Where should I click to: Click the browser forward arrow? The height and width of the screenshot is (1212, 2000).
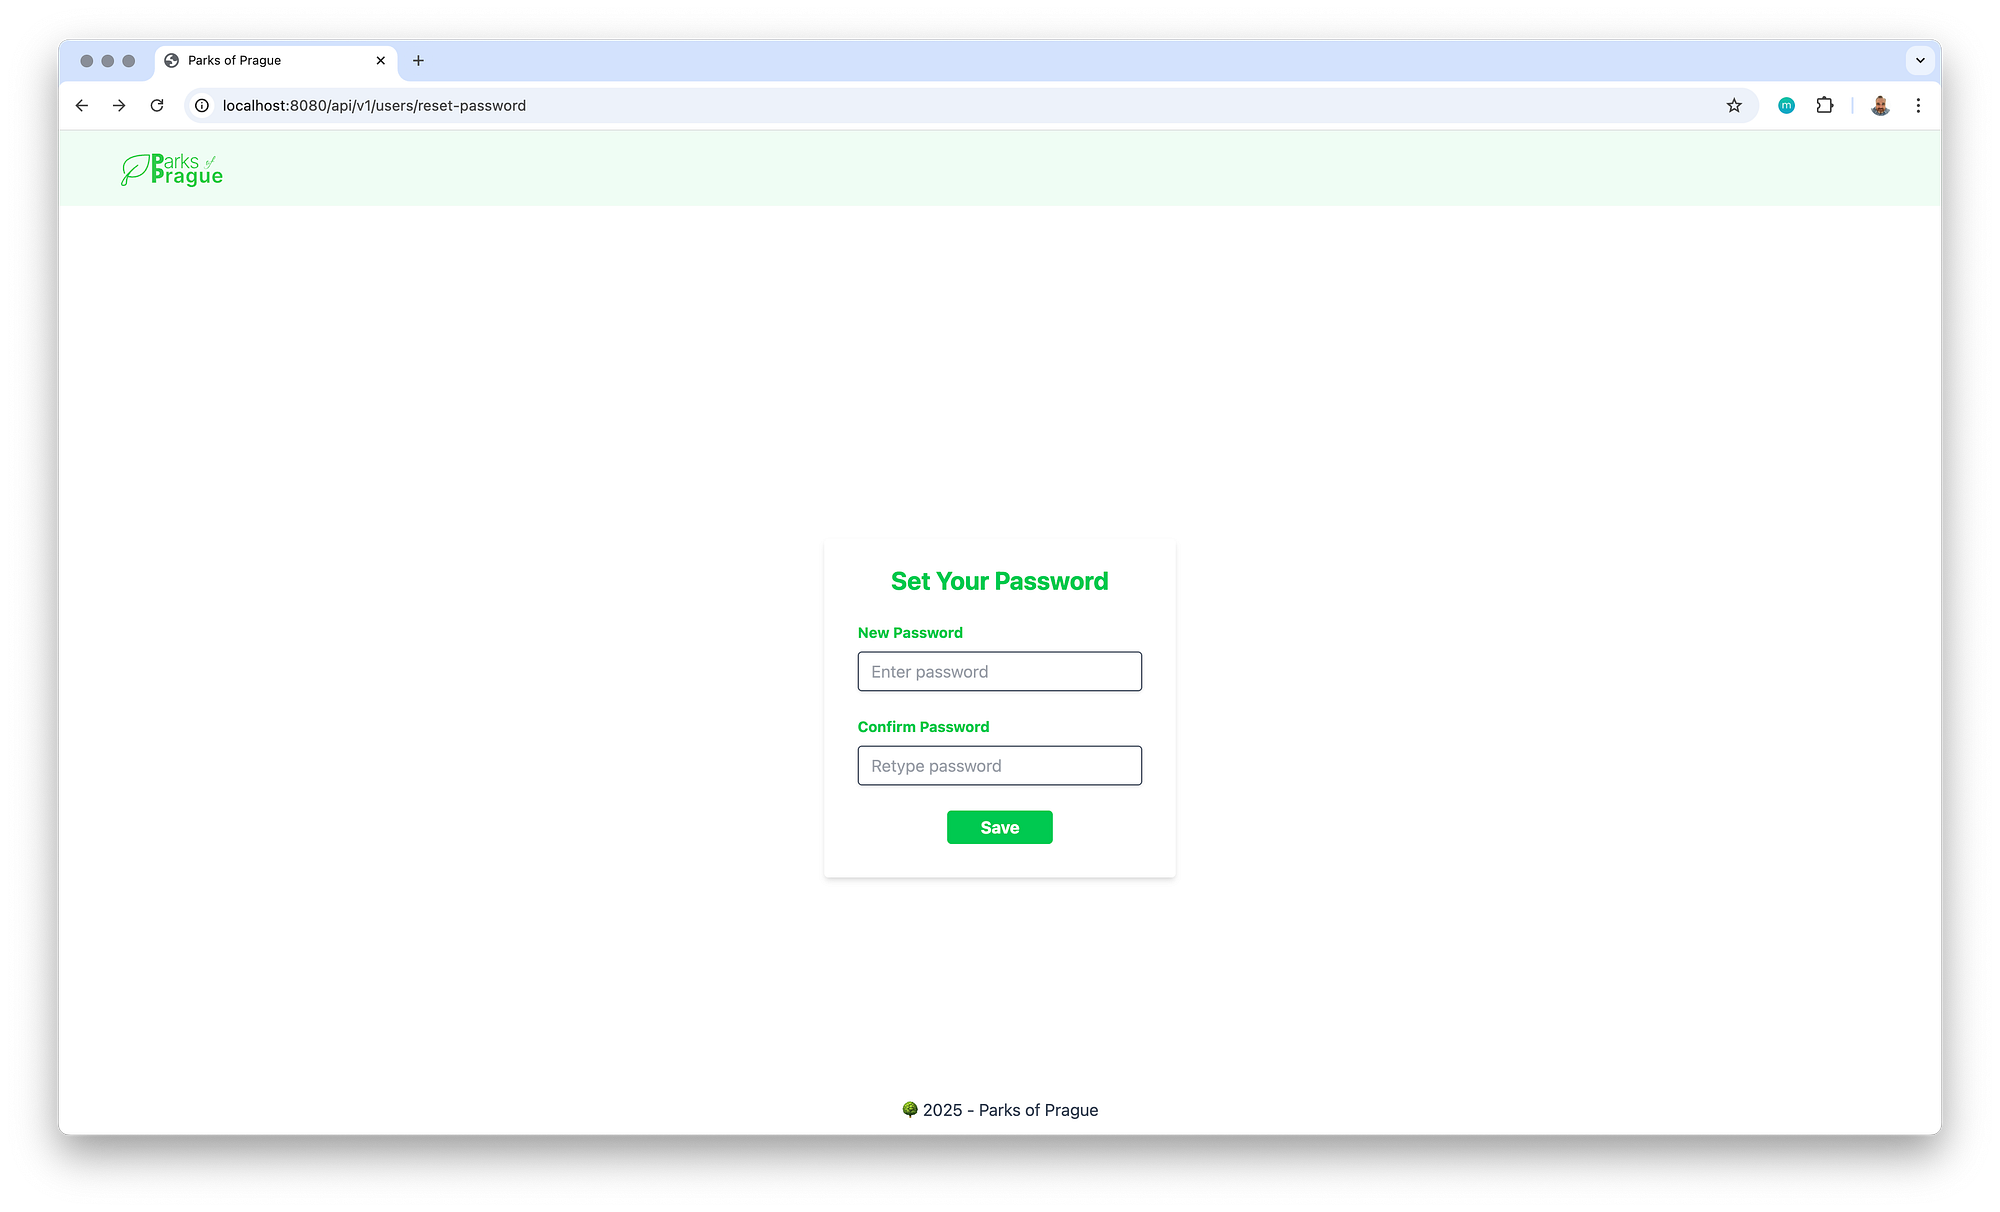(x=119, y=105)
